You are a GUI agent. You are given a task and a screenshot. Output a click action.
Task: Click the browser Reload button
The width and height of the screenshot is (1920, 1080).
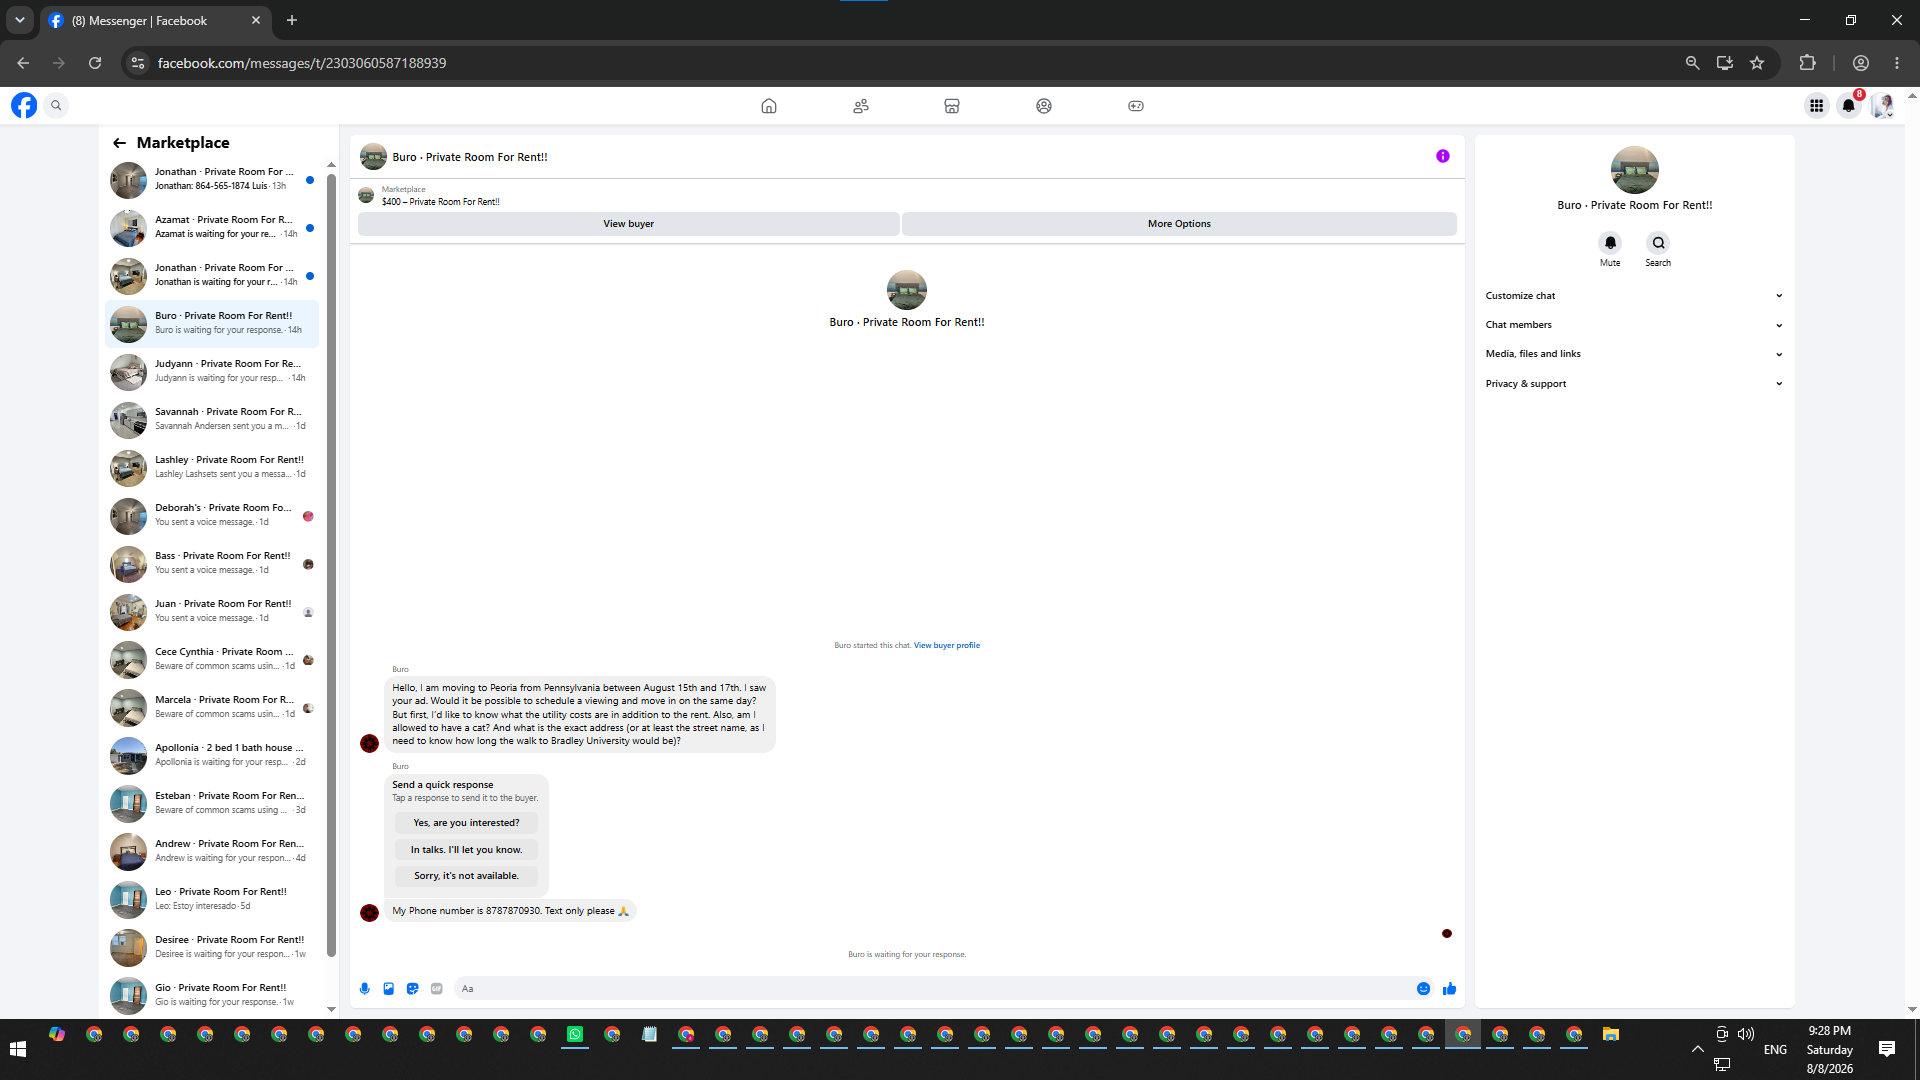click(95, 63)
